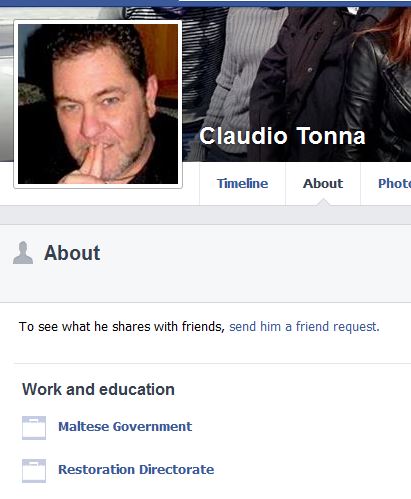Open the Restoration Directorate link
411x499 pixels.
coord(136,469)
